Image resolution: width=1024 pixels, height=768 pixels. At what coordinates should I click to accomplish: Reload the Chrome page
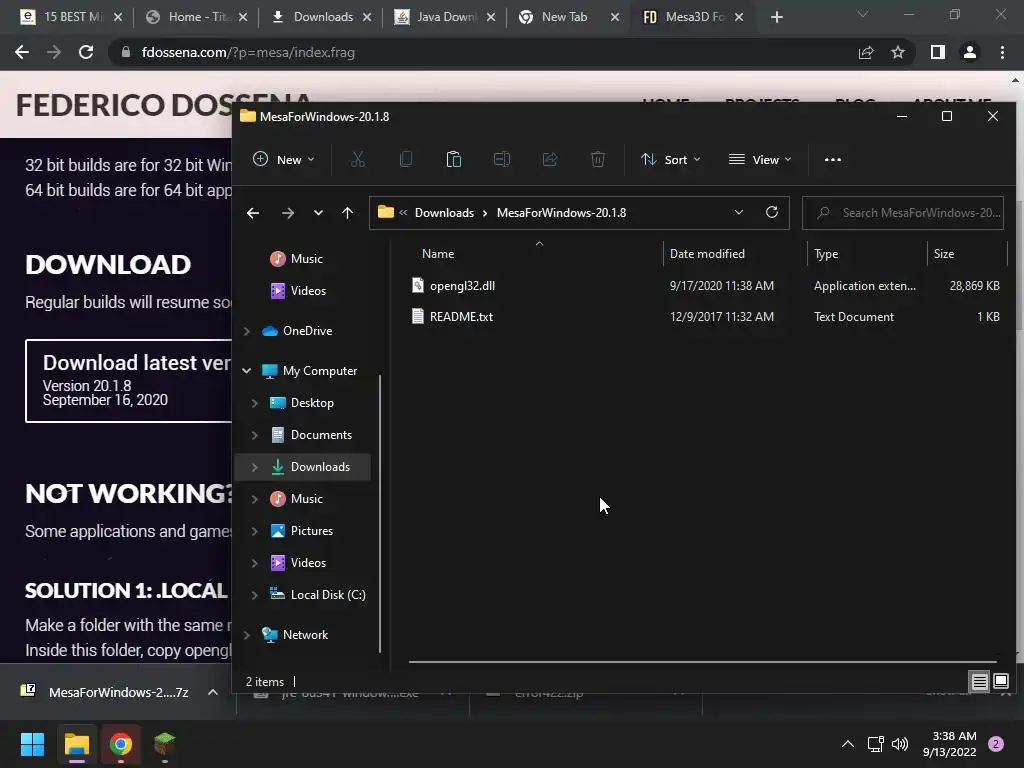point(86,52)
